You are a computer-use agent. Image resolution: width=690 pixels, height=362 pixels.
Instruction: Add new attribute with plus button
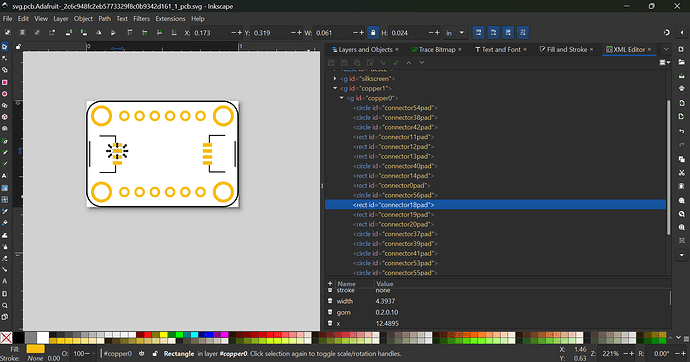click(x=330, y=284)
